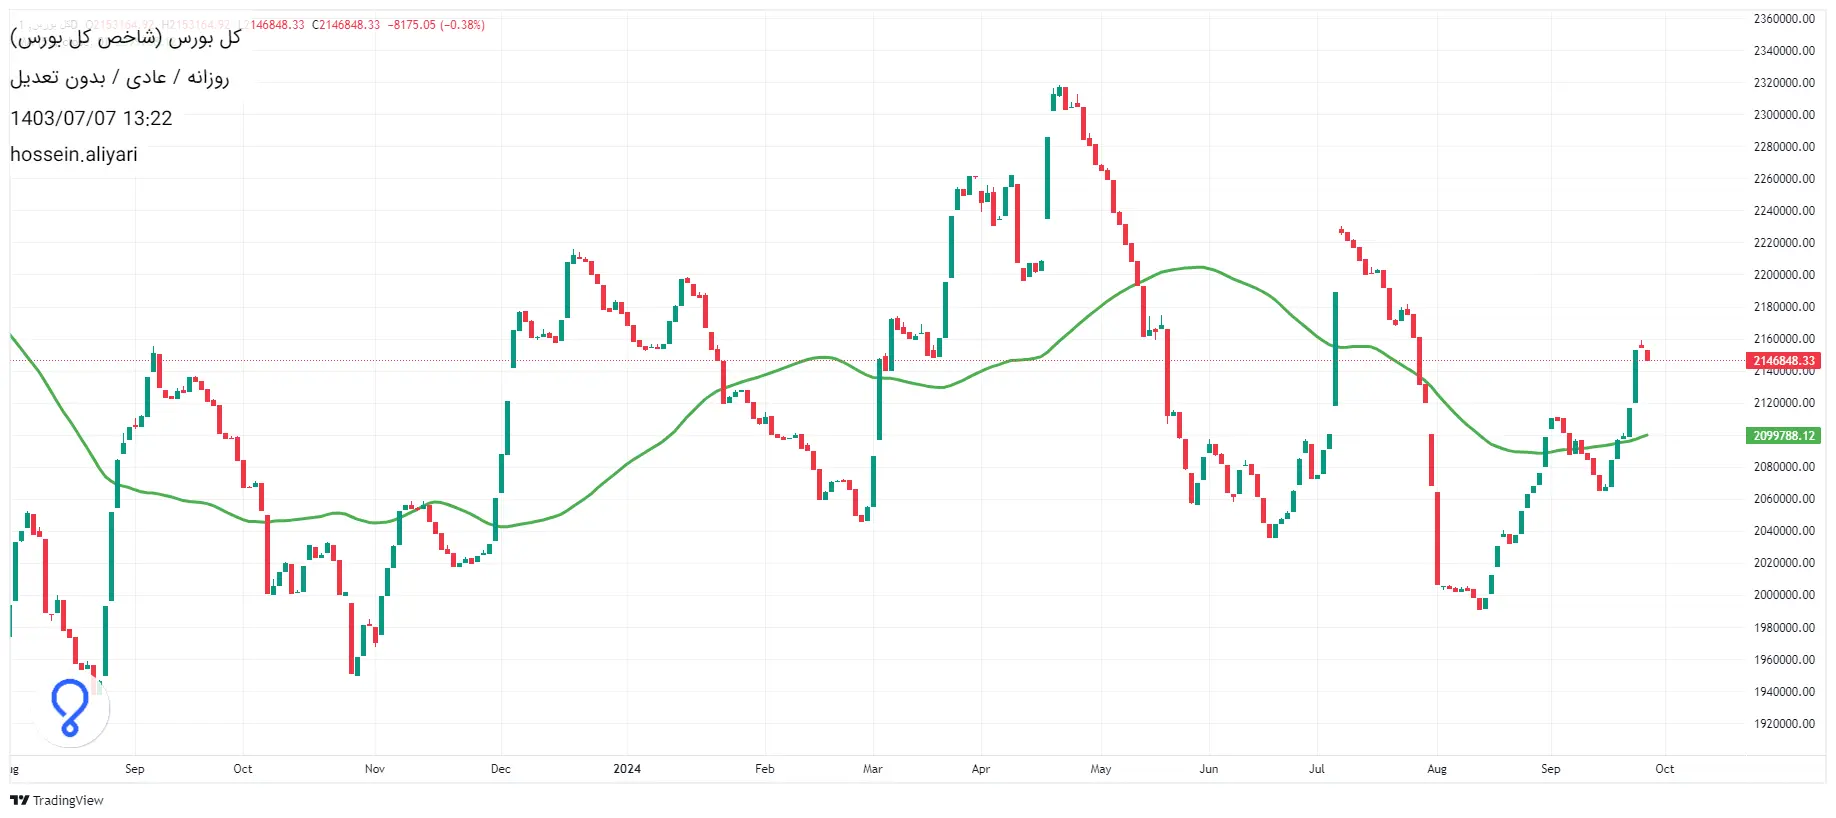This screenshot has width=1836, height=818.
Task: Click the chart title کل بورس (شاخص کل بورس)
Action: [x=126, y=38]
